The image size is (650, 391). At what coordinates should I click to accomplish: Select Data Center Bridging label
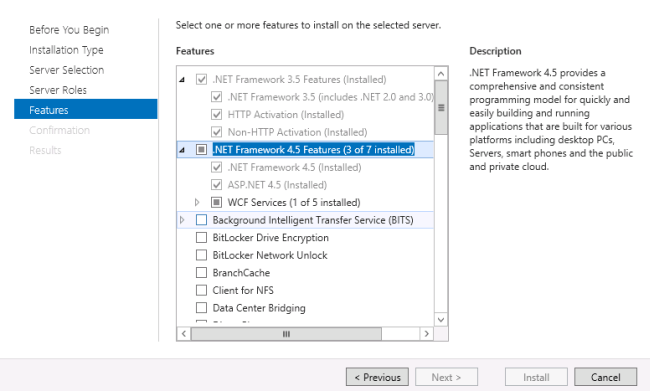(259, 308)
